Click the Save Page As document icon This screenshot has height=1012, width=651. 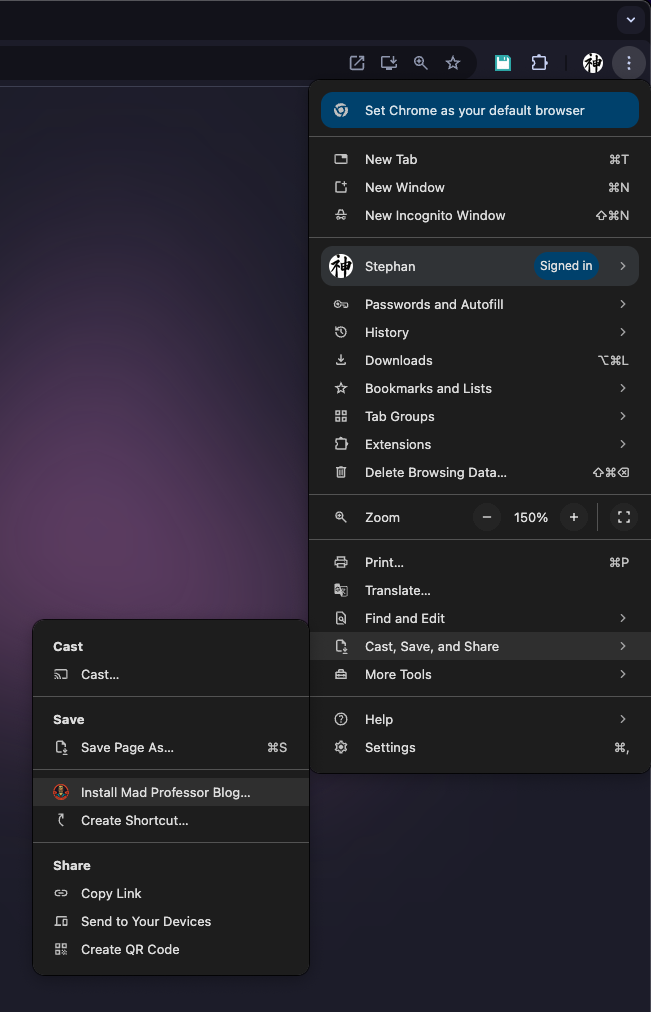61,747
